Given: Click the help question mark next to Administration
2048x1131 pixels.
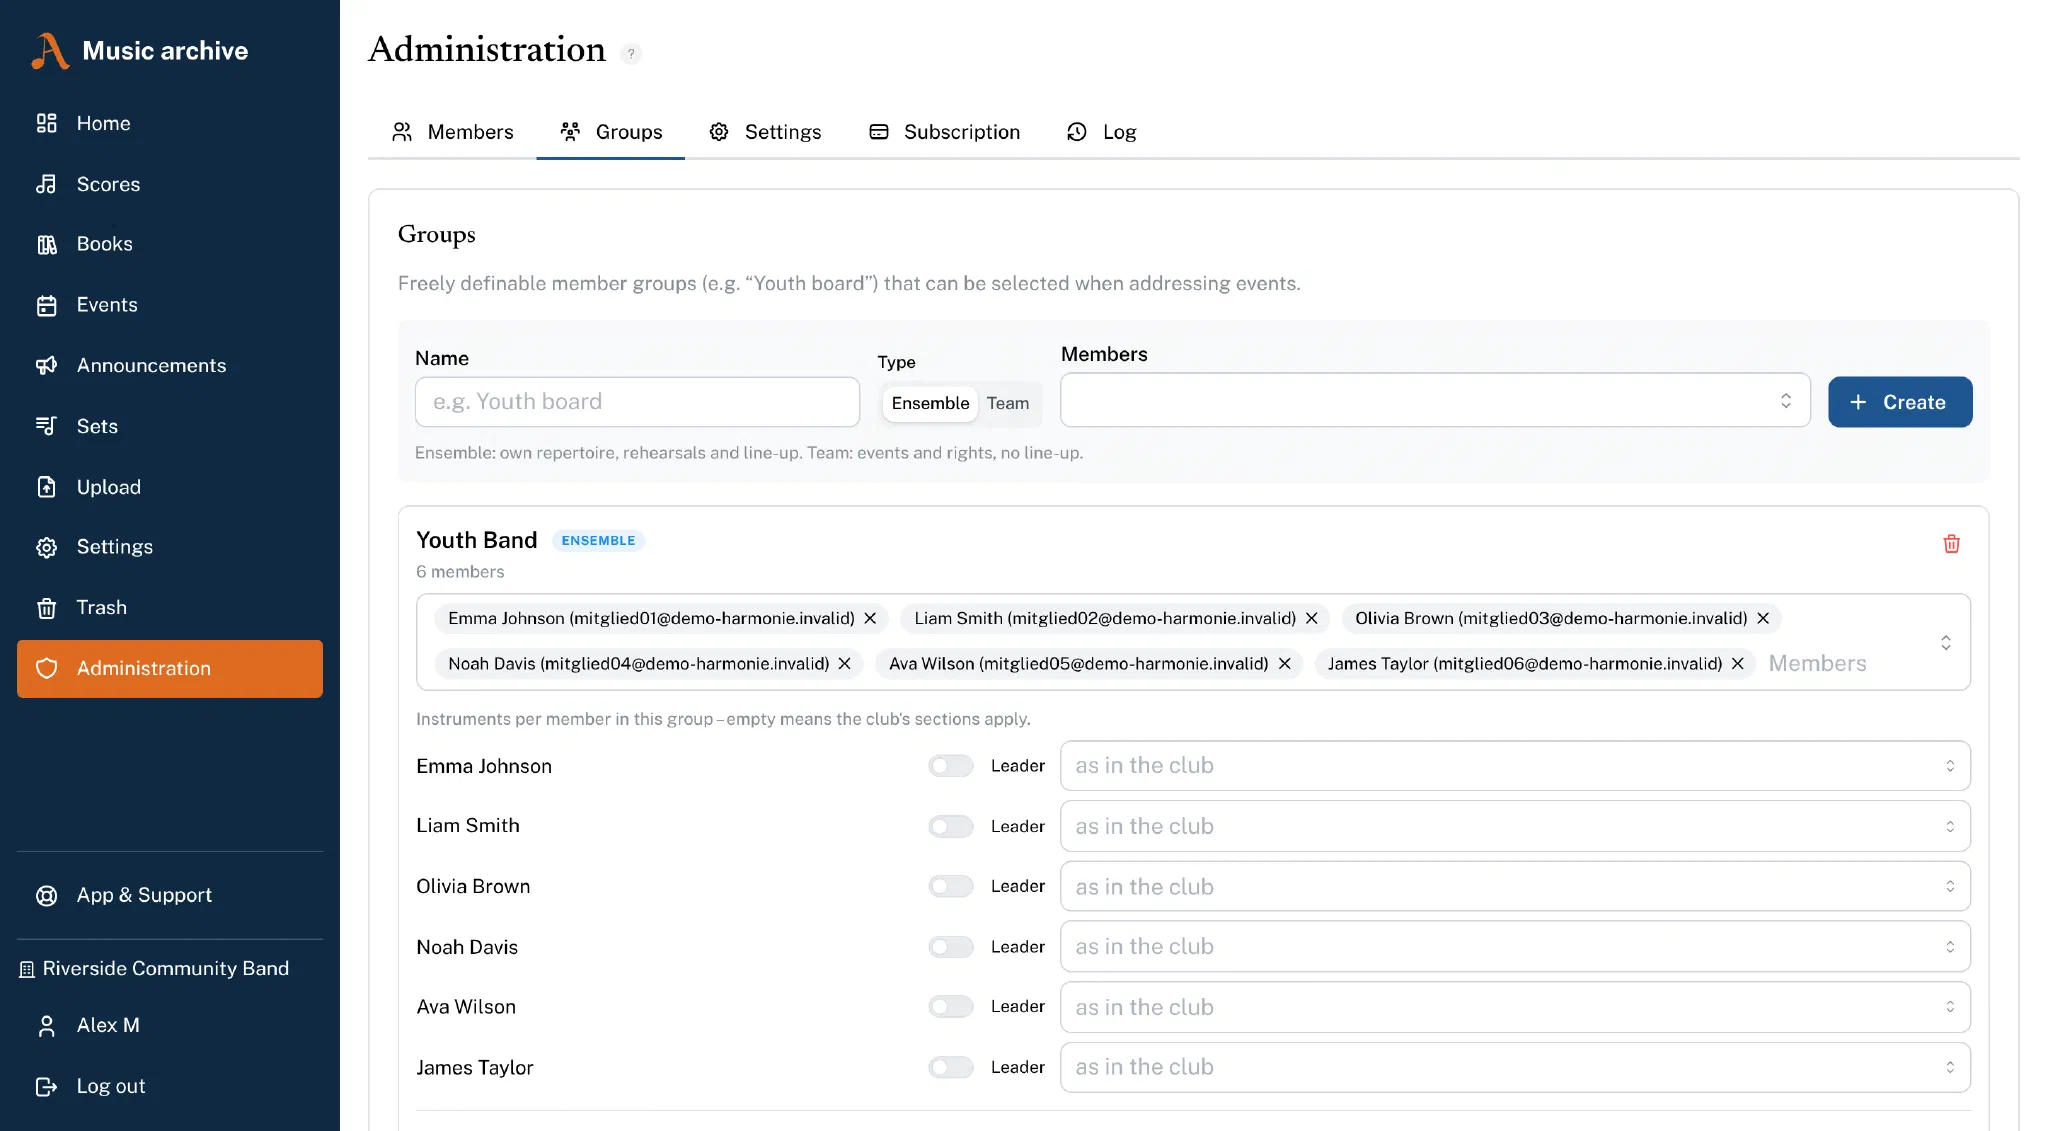Looking at the screenshot, I should click(631, 54).
